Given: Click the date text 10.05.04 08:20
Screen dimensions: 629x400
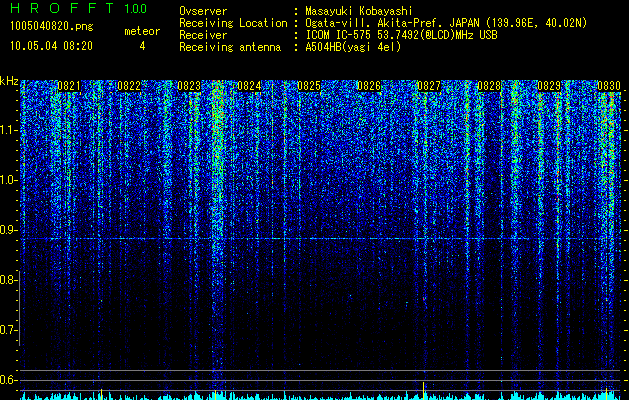Looking at the screenshot, I should [51, 46].
